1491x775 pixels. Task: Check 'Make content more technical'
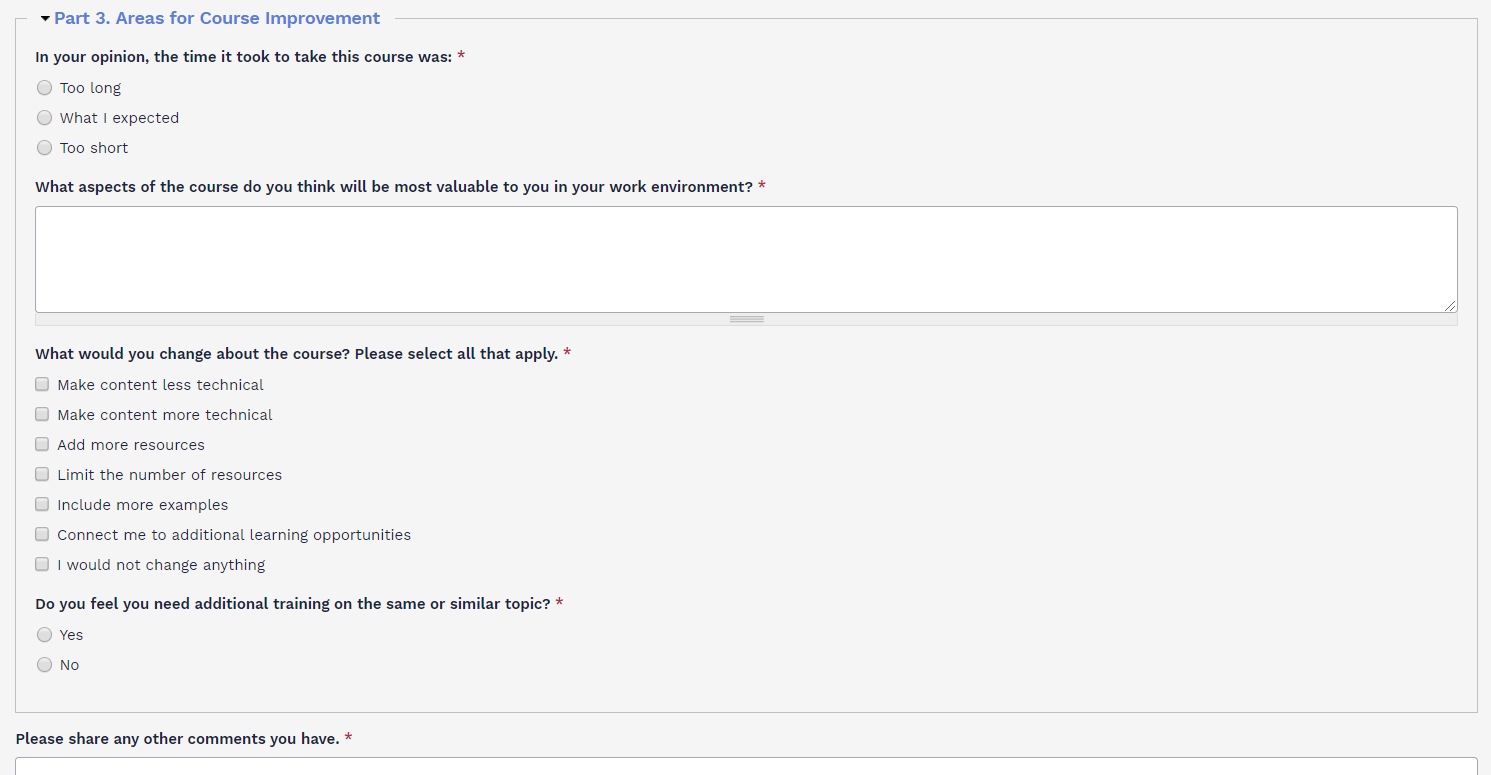coord(42,414)
